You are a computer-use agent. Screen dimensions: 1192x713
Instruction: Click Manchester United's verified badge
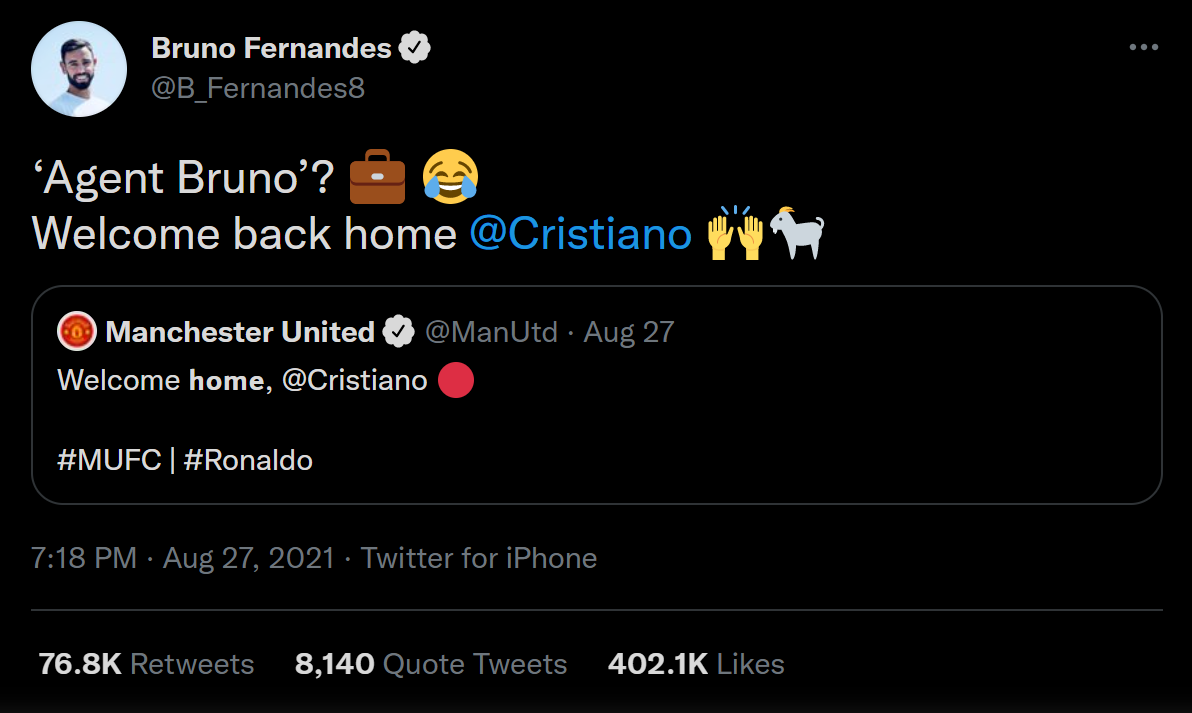pos(400,331)
